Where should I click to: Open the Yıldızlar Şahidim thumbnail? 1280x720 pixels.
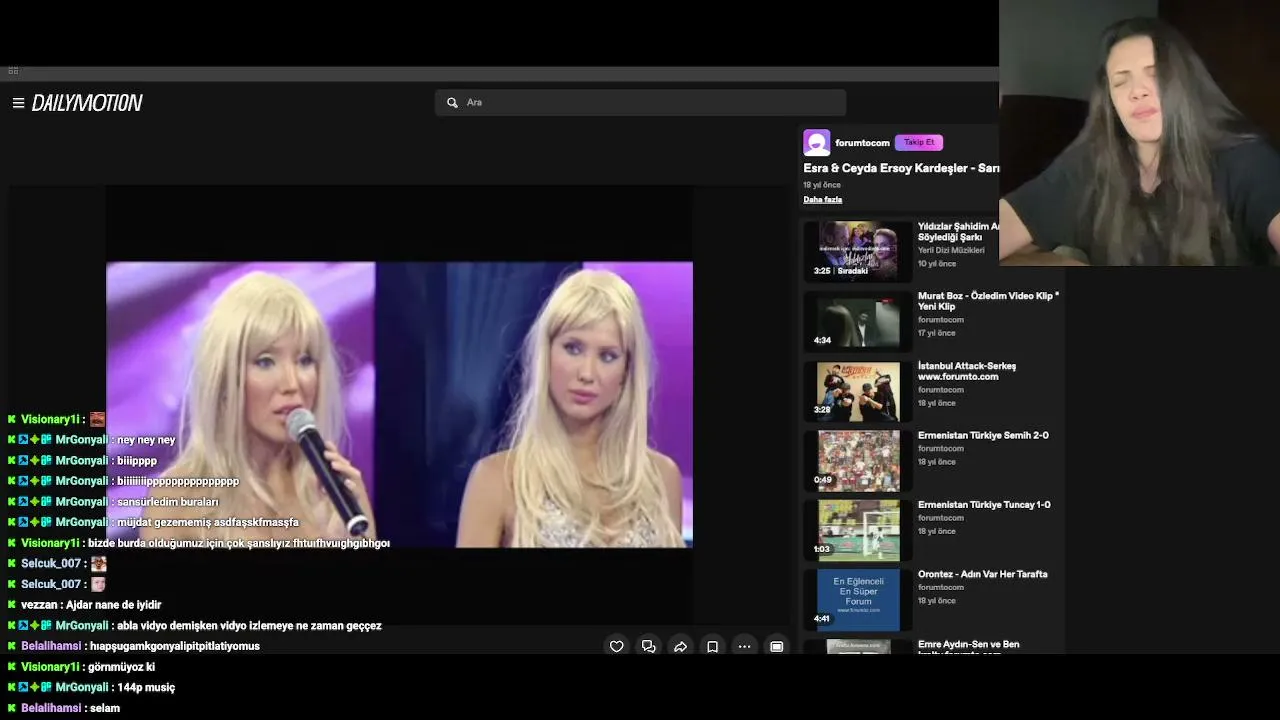click(858, 250)
